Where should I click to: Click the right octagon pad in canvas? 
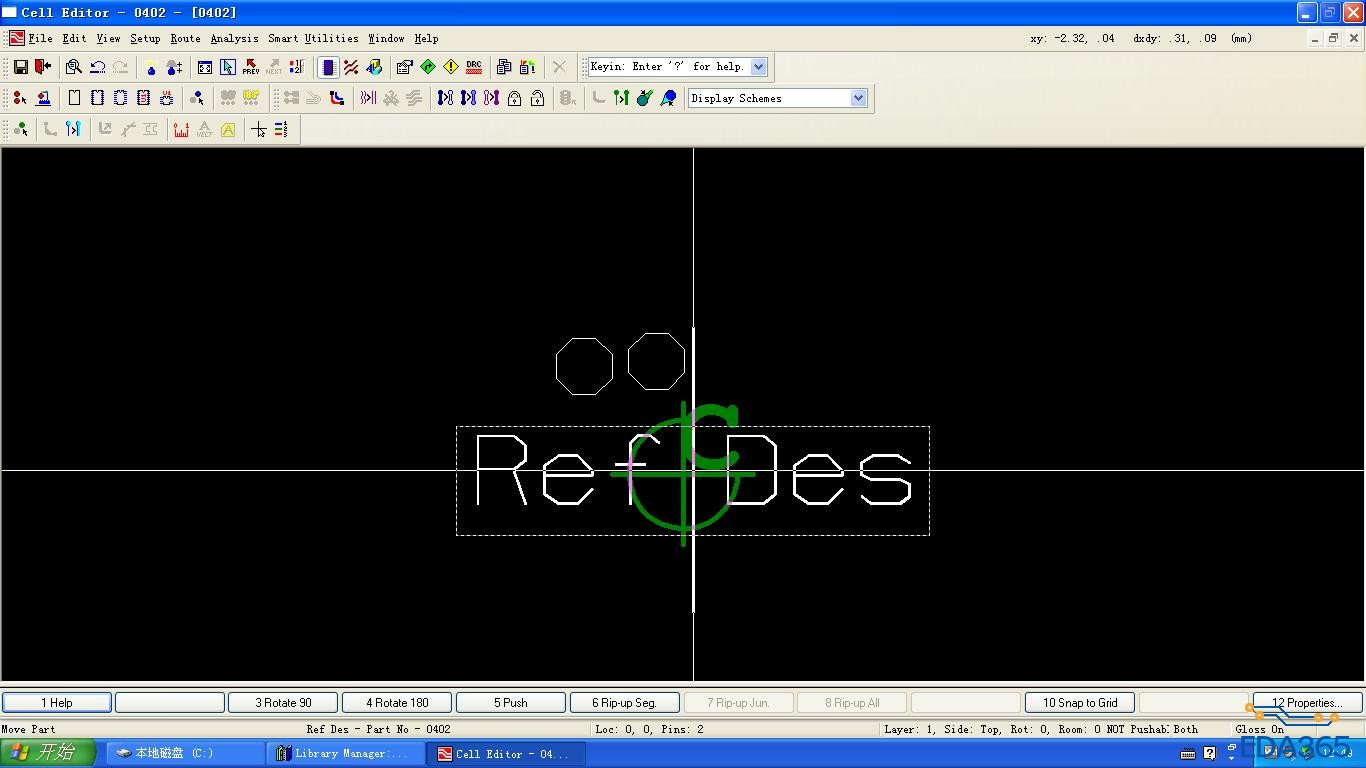point(656,361)
